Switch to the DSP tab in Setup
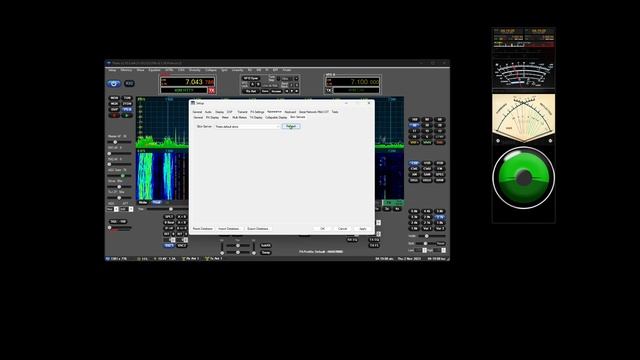 230,112
